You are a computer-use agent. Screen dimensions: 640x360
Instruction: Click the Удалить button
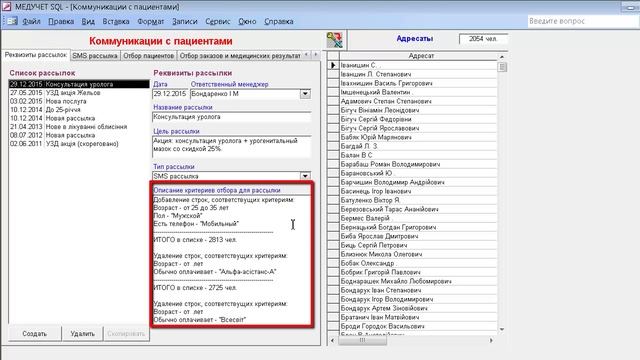pos(82,333)
